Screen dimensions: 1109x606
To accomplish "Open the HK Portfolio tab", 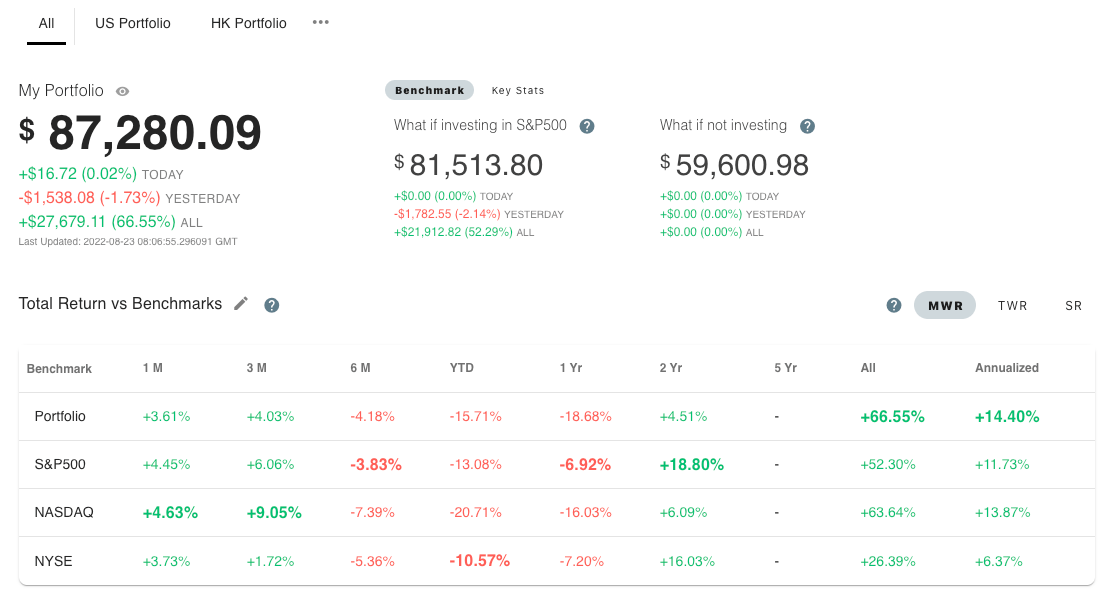I will (x=247, y=22).
